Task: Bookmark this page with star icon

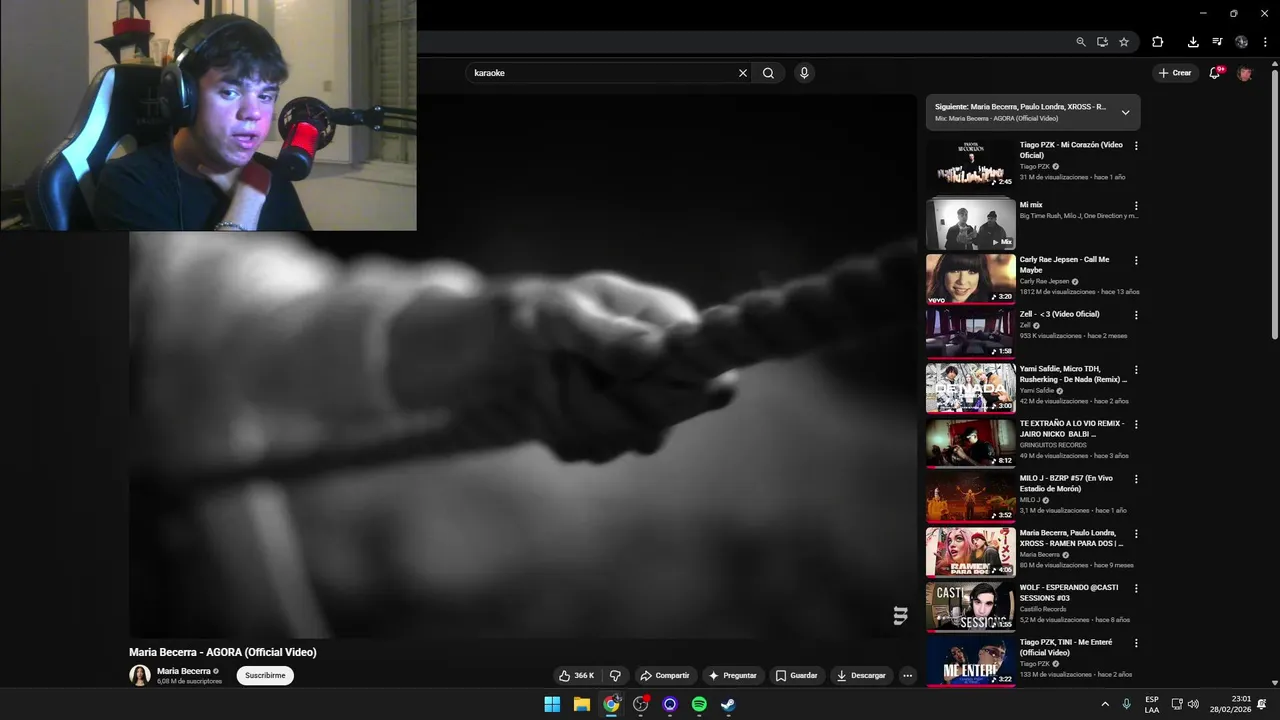Action: [x=1124, y=42]
